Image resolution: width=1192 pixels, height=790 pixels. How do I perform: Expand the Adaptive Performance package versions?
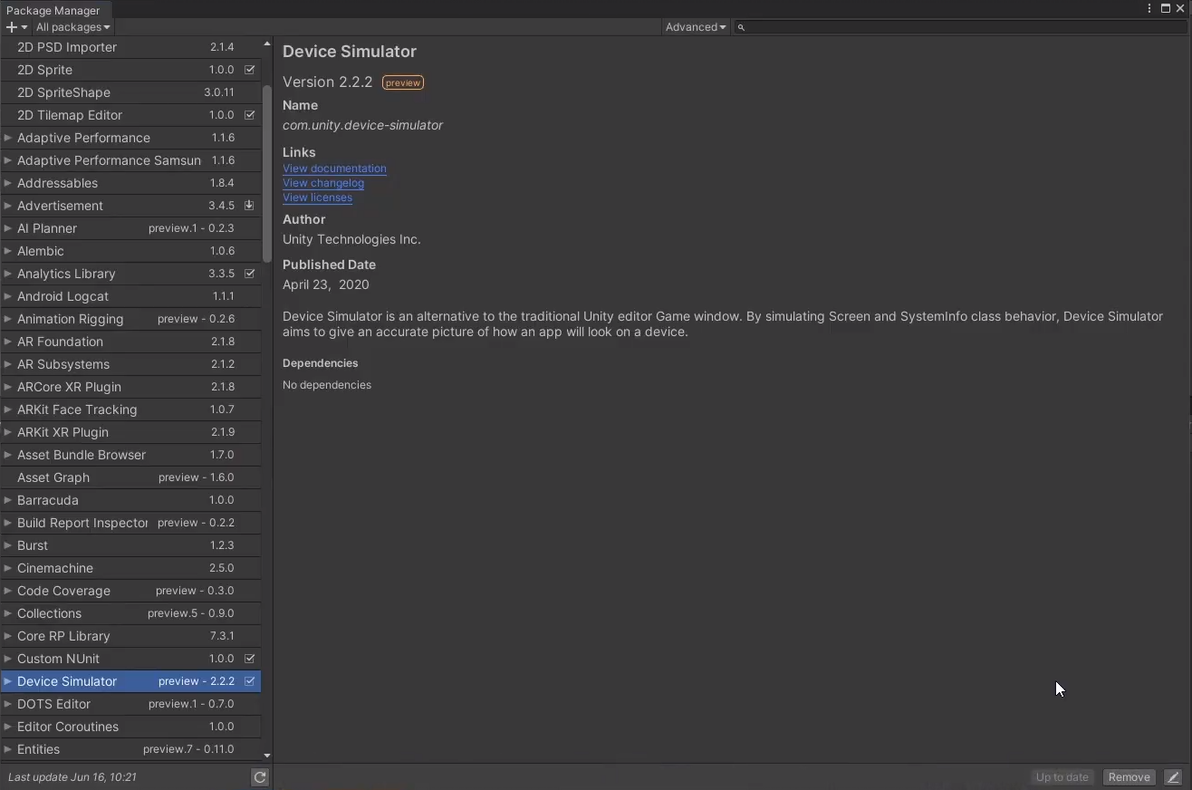tap(8, 138)
